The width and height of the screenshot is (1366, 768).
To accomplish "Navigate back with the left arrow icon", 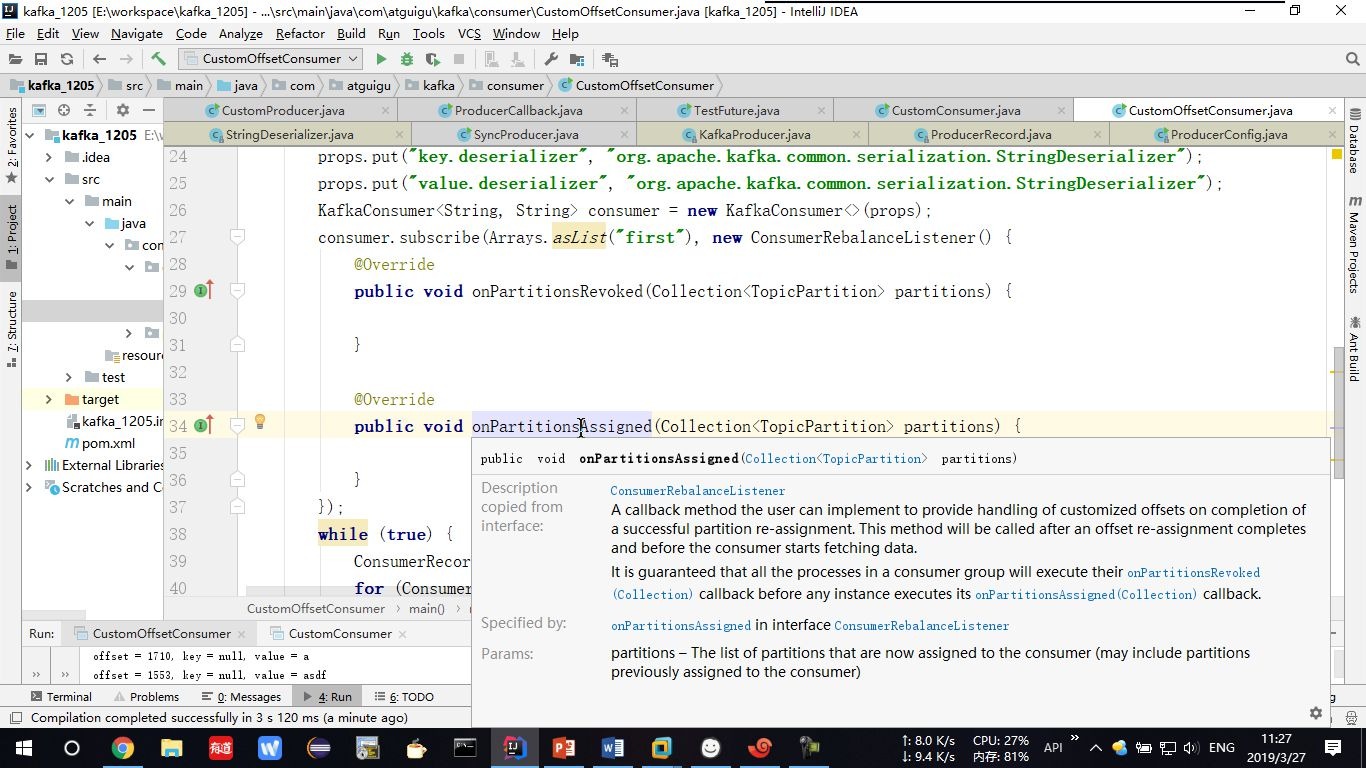I will click(99, 59).
